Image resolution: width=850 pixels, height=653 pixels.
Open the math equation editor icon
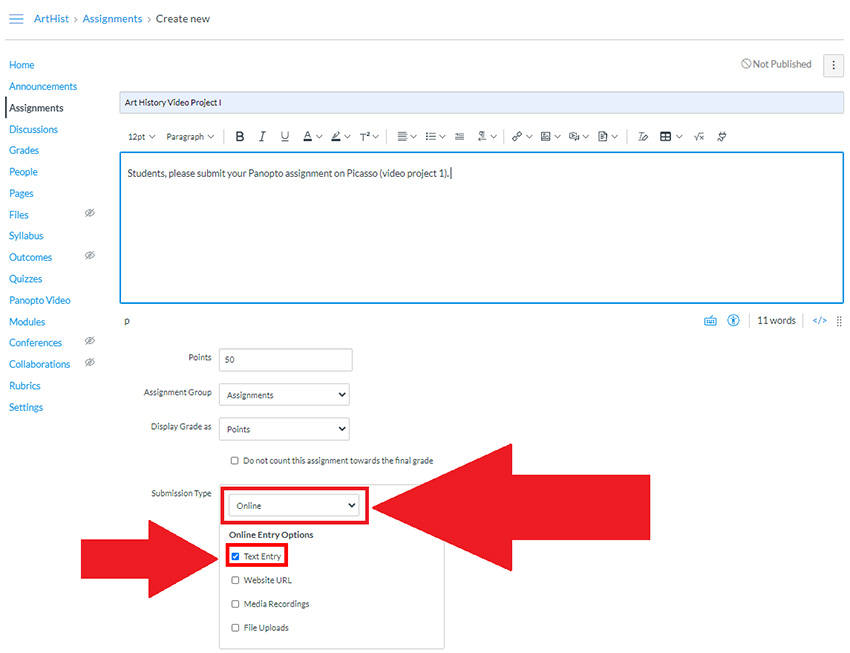click(x=699, y=137)
